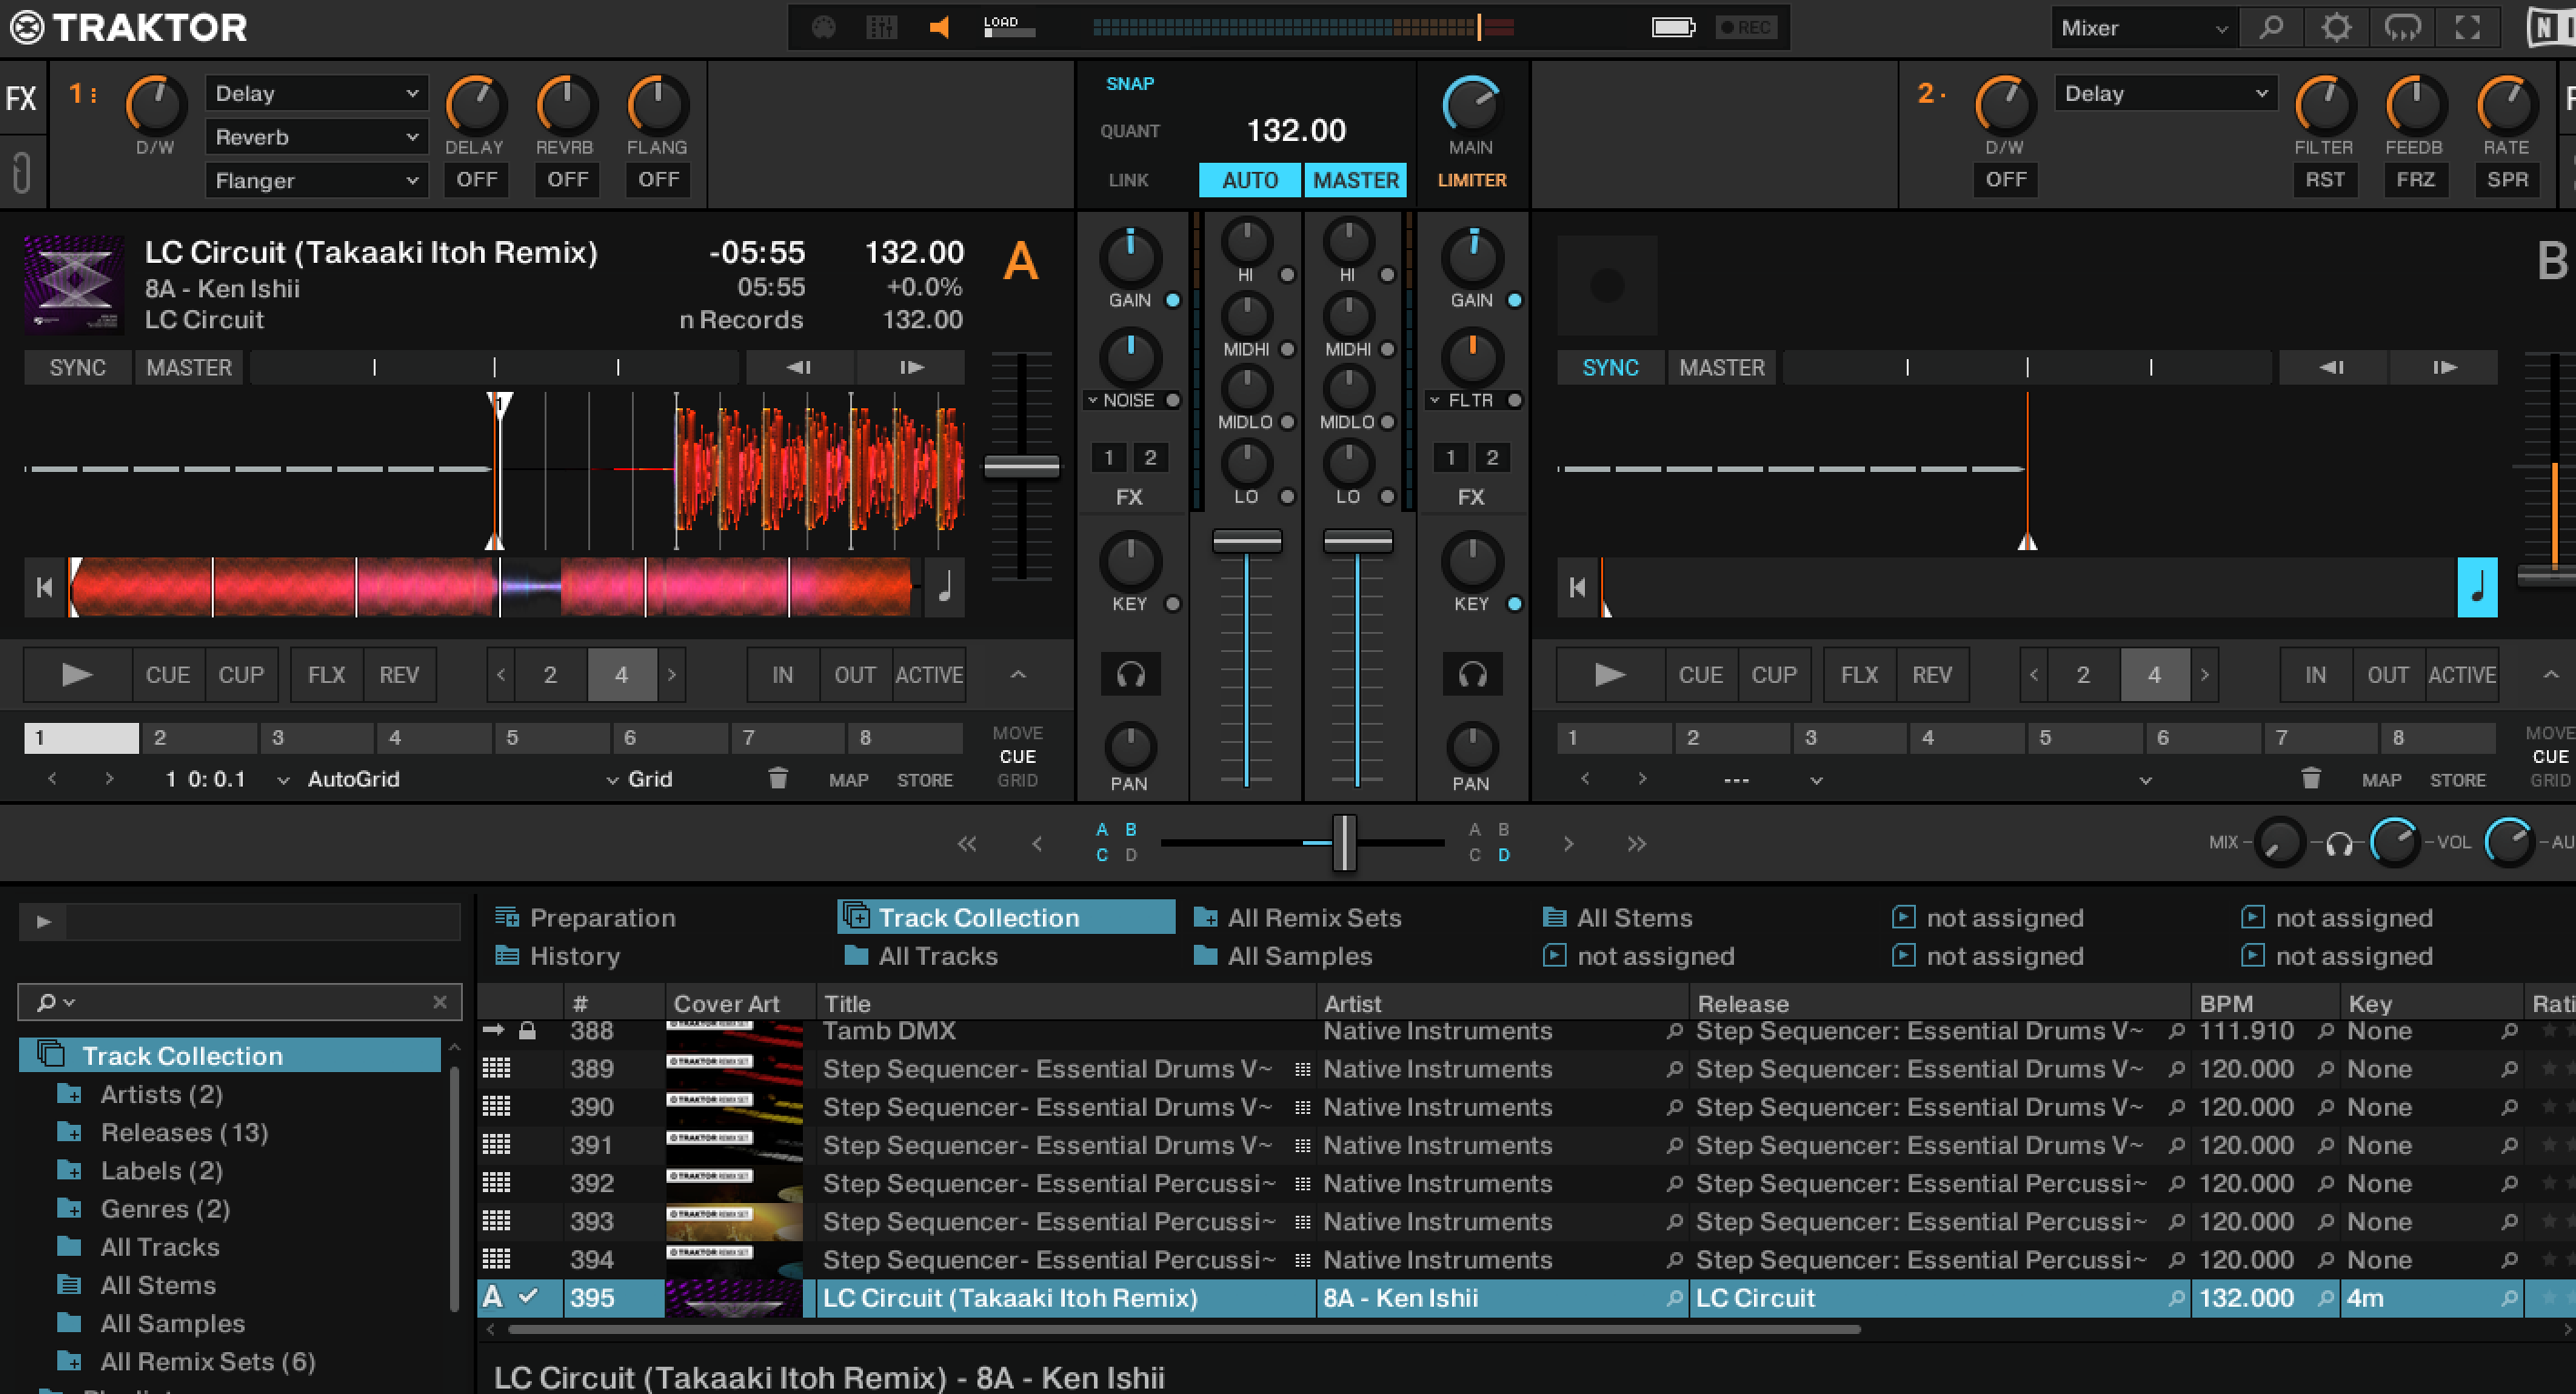
Task: Collapse Deck A advanced panel chevron
Action: [1018, 675]
